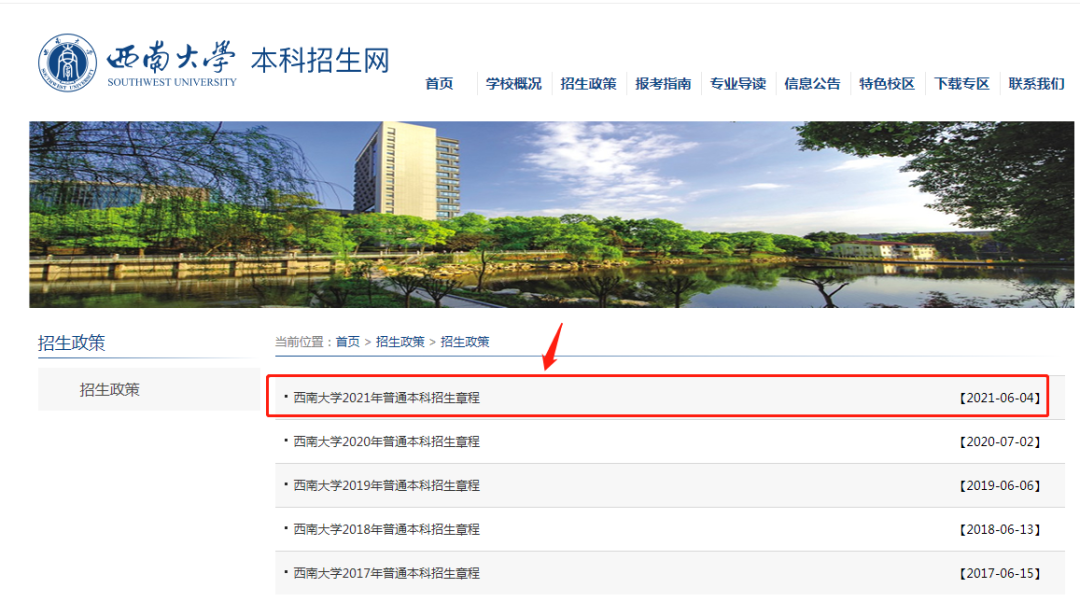
Task: Open the 学校概况 navigation menu item
Action: [x=513, y=84]
